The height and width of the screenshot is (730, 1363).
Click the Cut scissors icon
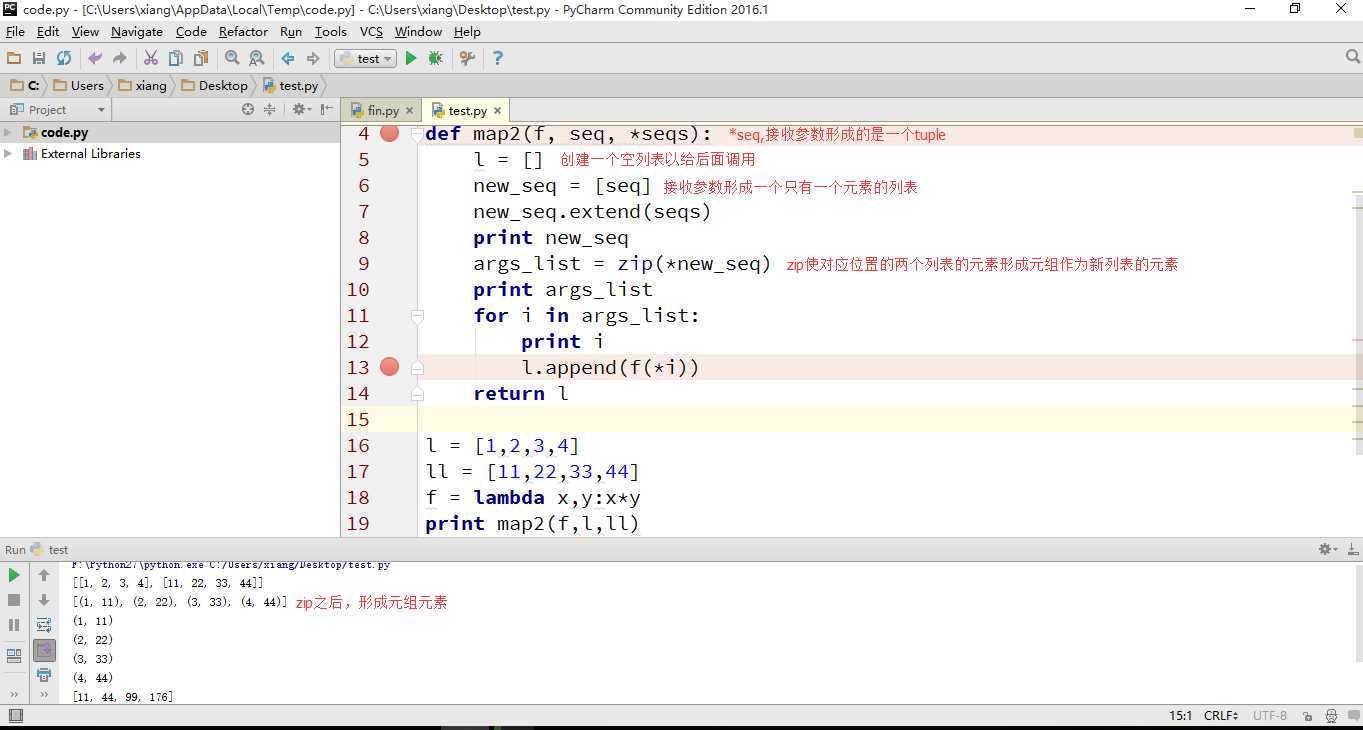tap(151, 59)
